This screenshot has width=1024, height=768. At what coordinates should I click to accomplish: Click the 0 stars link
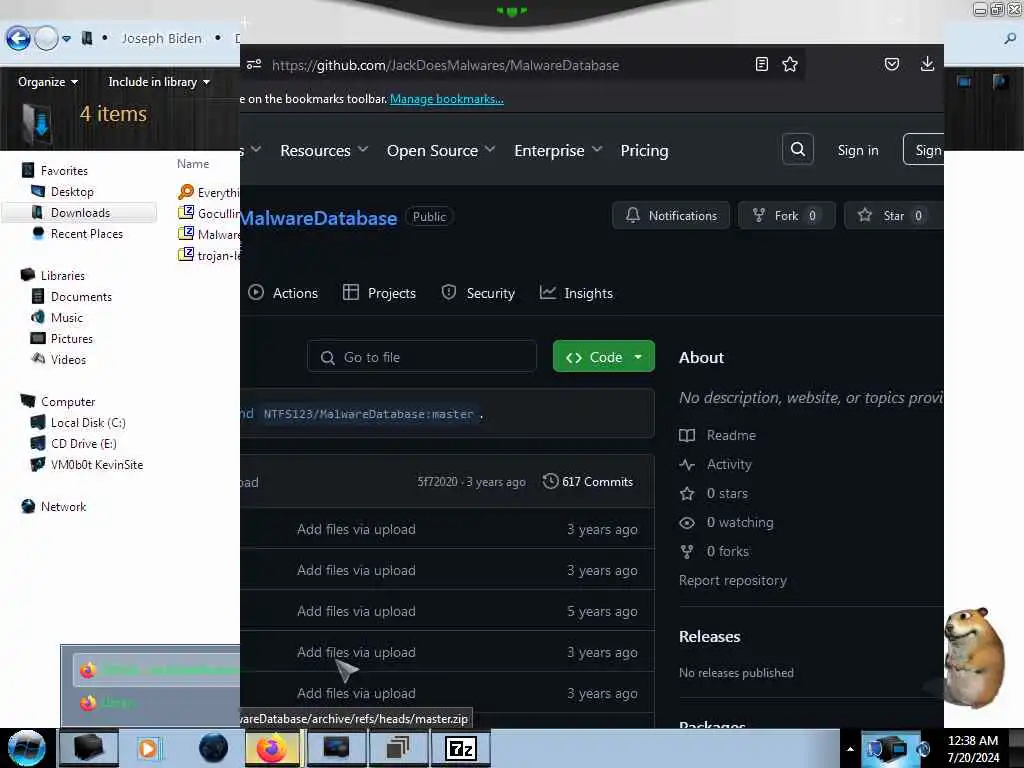click(714, 494)
